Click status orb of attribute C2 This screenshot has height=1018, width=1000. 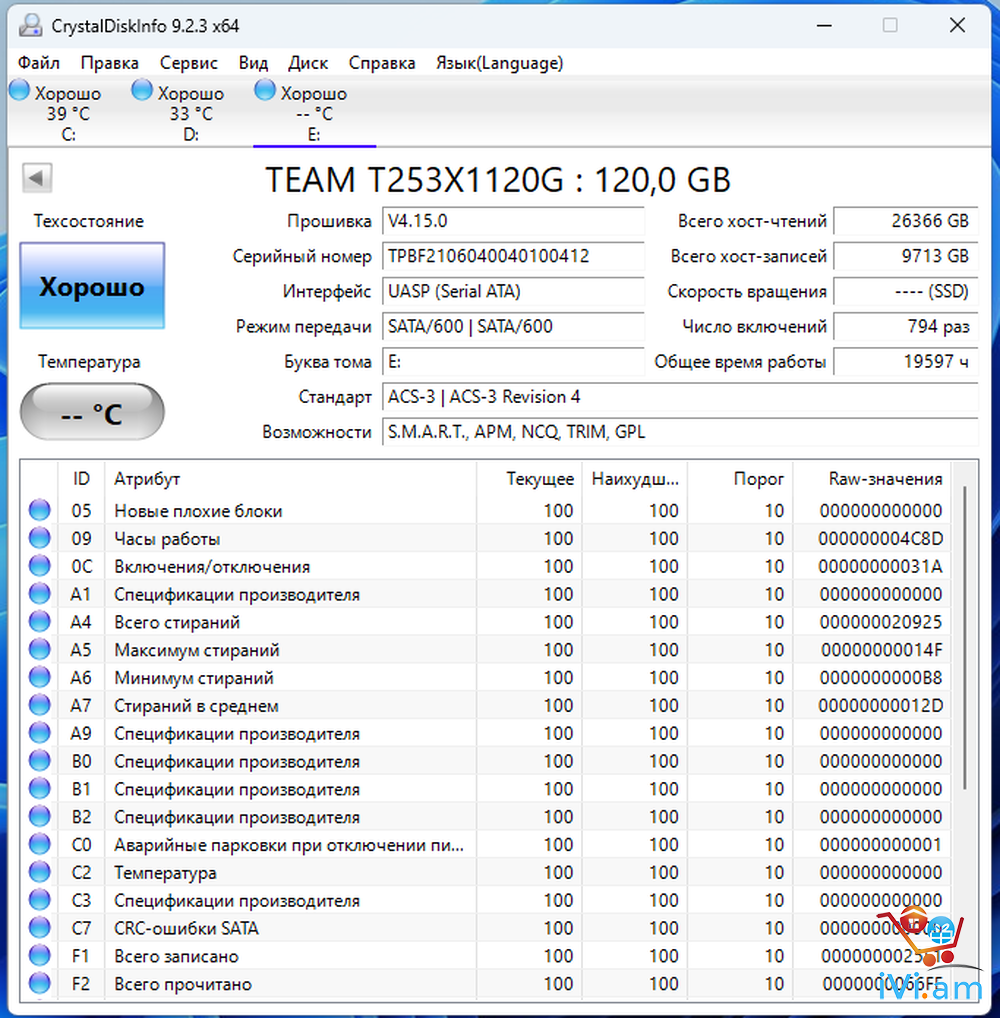[40, 873]
